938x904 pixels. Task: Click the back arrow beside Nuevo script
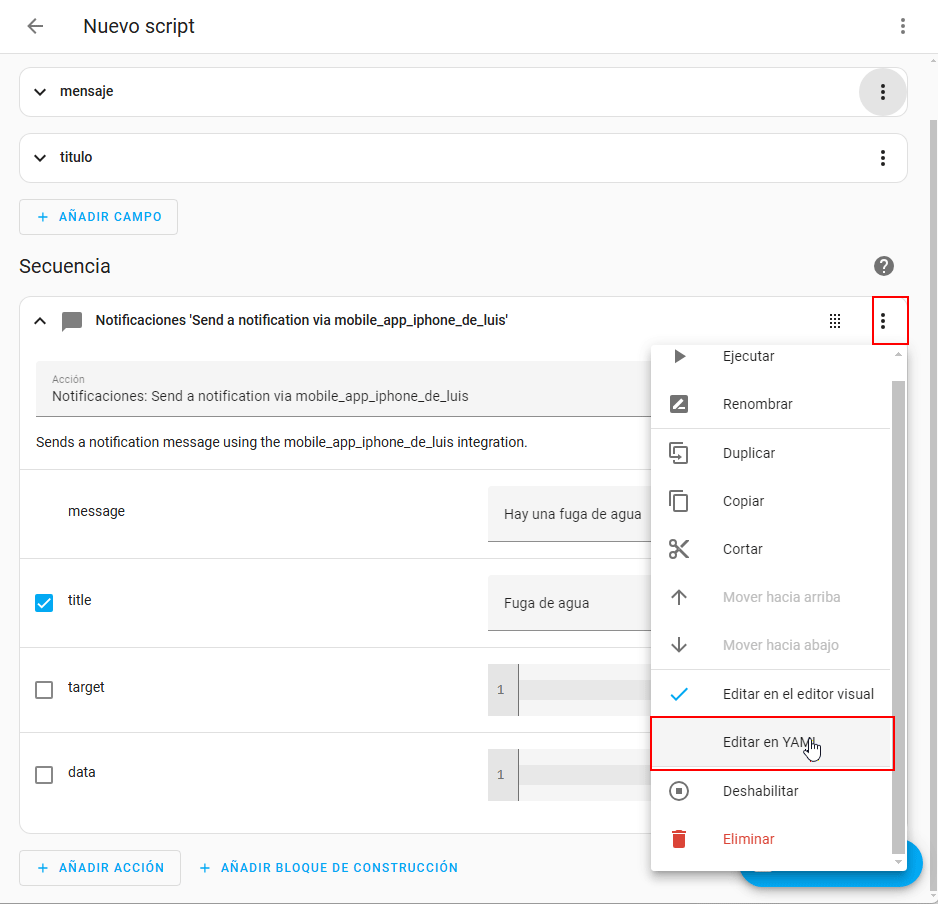(35, 27)
